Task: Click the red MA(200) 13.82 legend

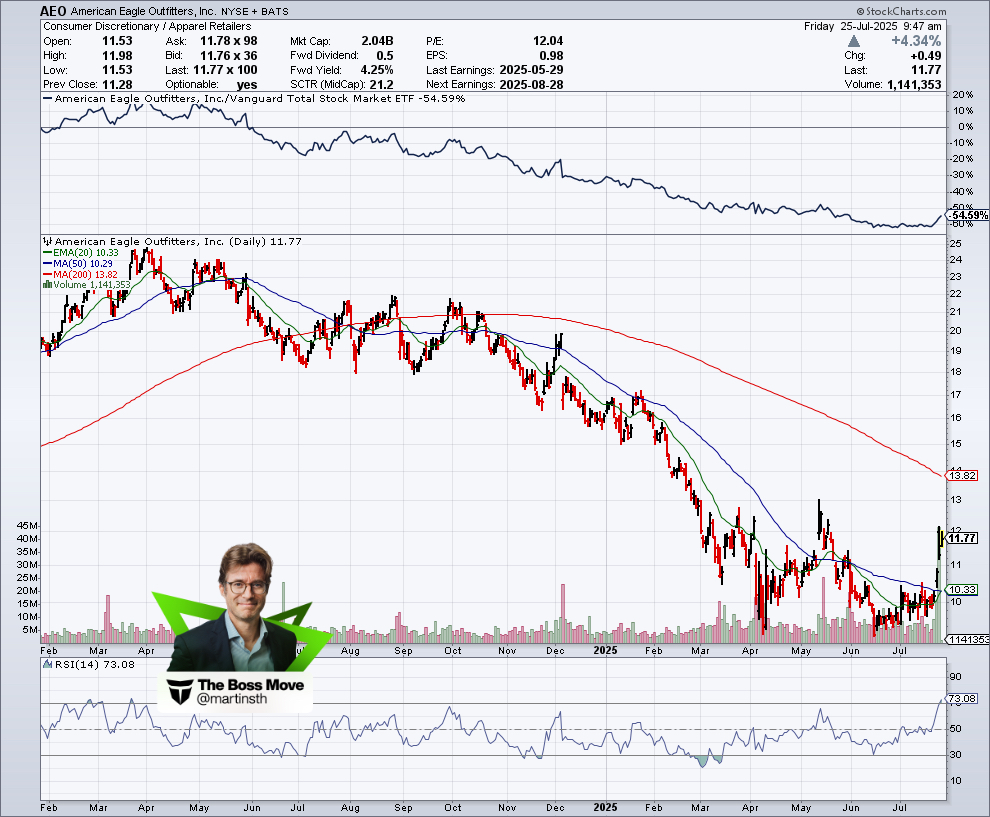Action: coord(80,274)
